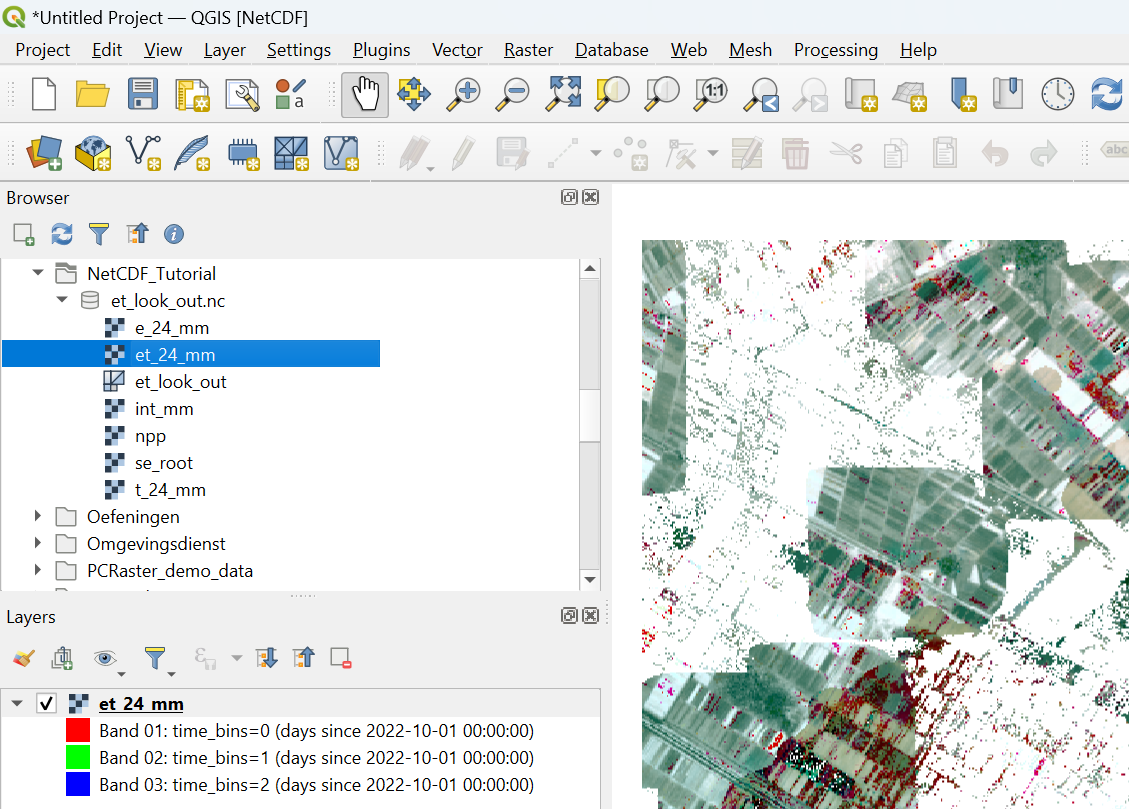Image resolution: width=1129 pixels, height=809 pixels.
Task: Open the Temporal Controller panel
Action: point(1057,95)
